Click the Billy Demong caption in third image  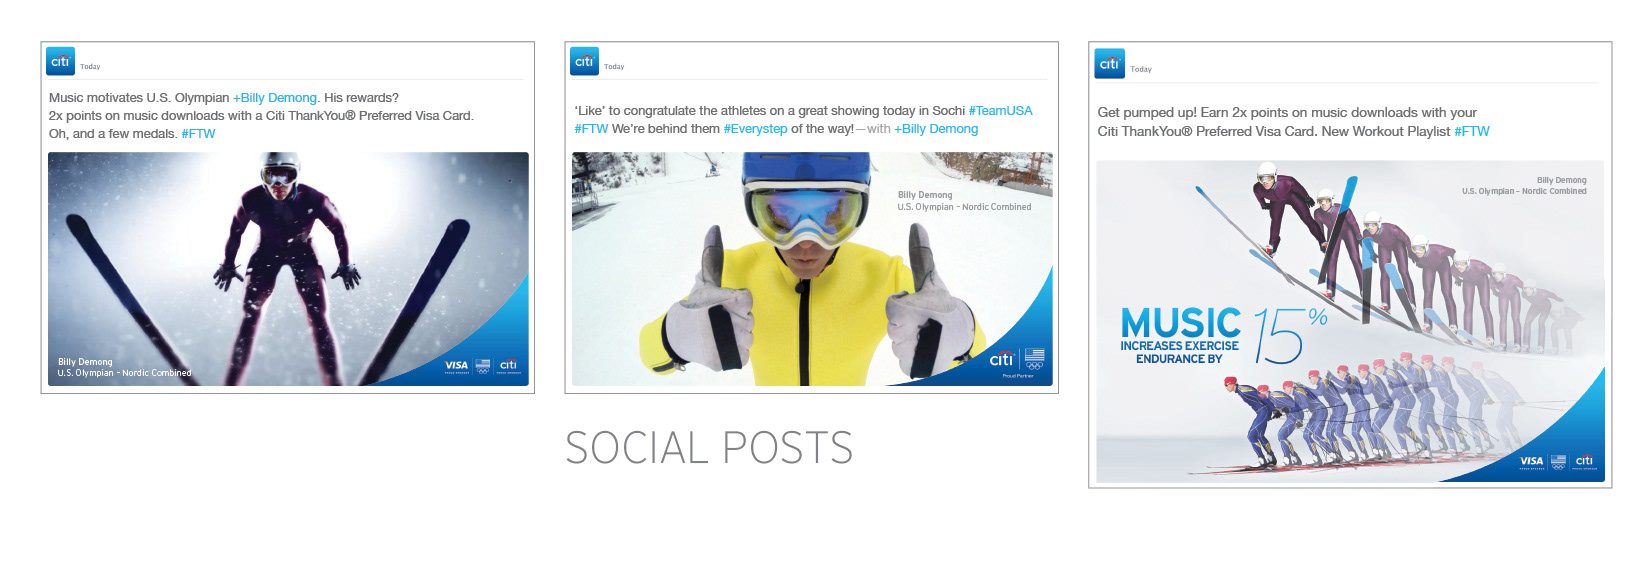point(1524,186)
